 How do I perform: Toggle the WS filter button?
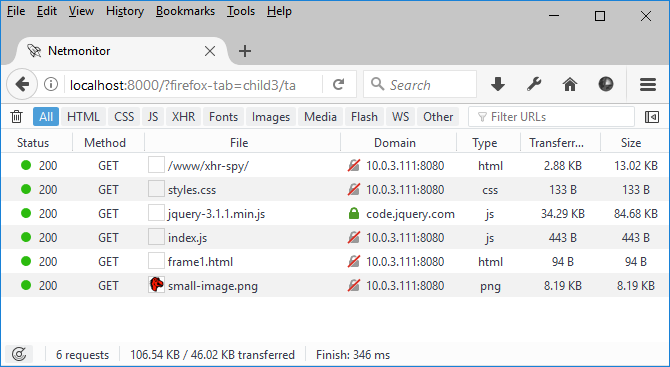tap(400, 117)
